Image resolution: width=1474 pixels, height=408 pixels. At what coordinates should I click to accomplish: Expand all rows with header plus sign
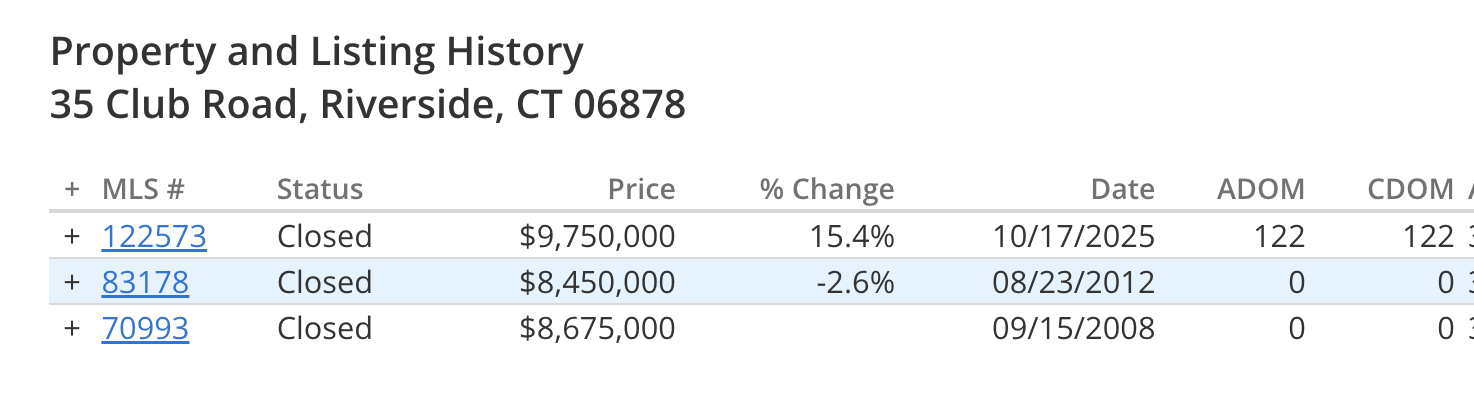coord(71,190)
